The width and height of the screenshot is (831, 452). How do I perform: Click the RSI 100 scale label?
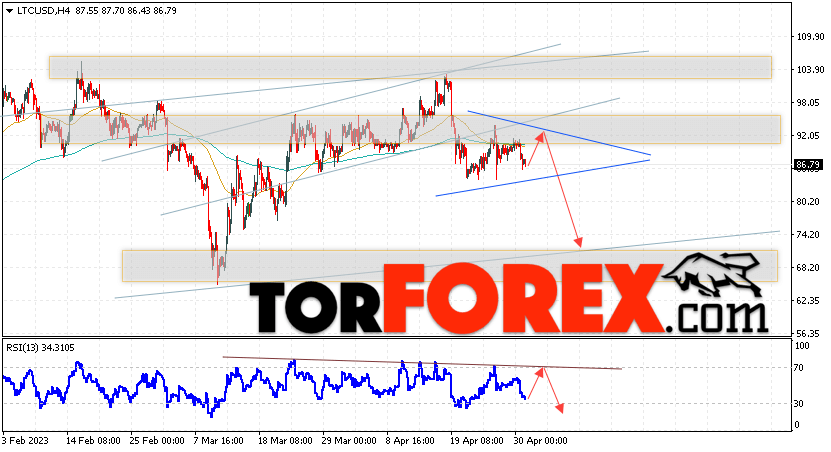(x=802, y=346)
